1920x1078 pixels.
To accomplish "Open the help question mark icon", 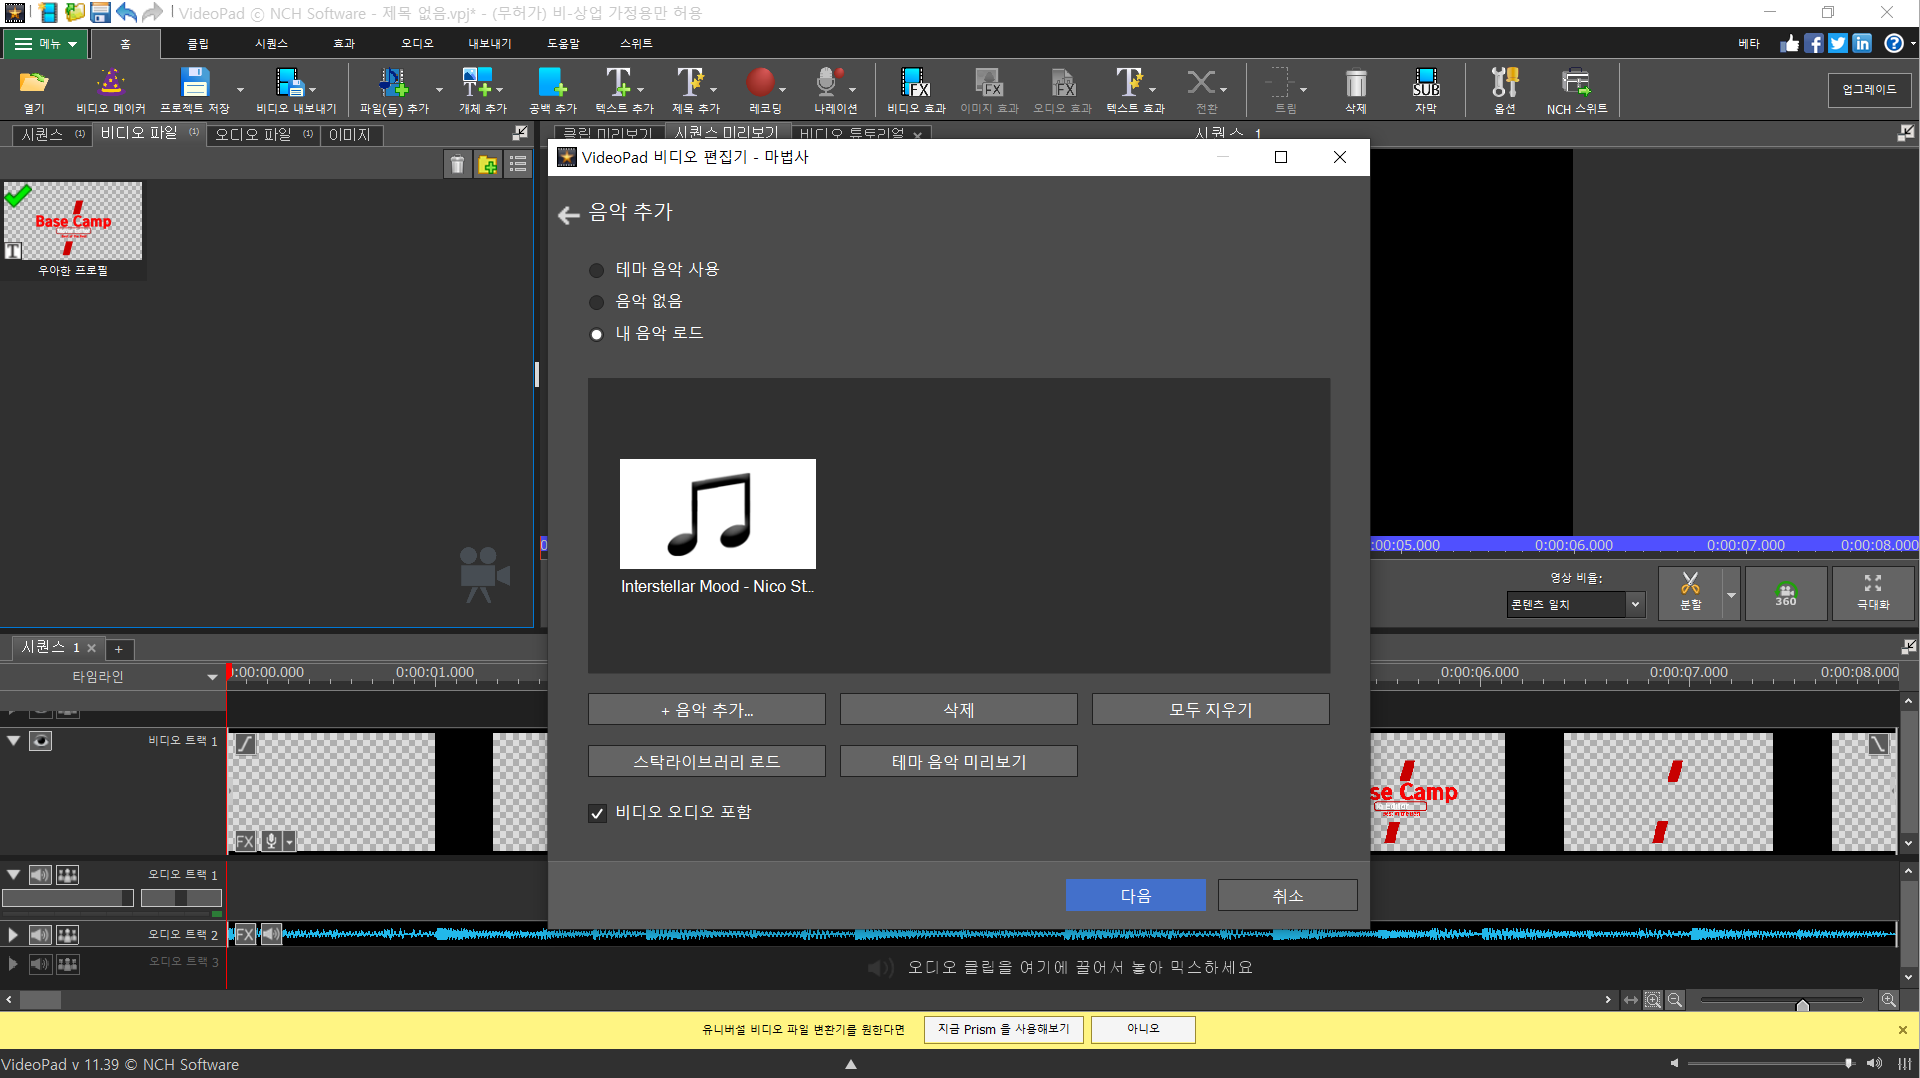I will 1893,43.
